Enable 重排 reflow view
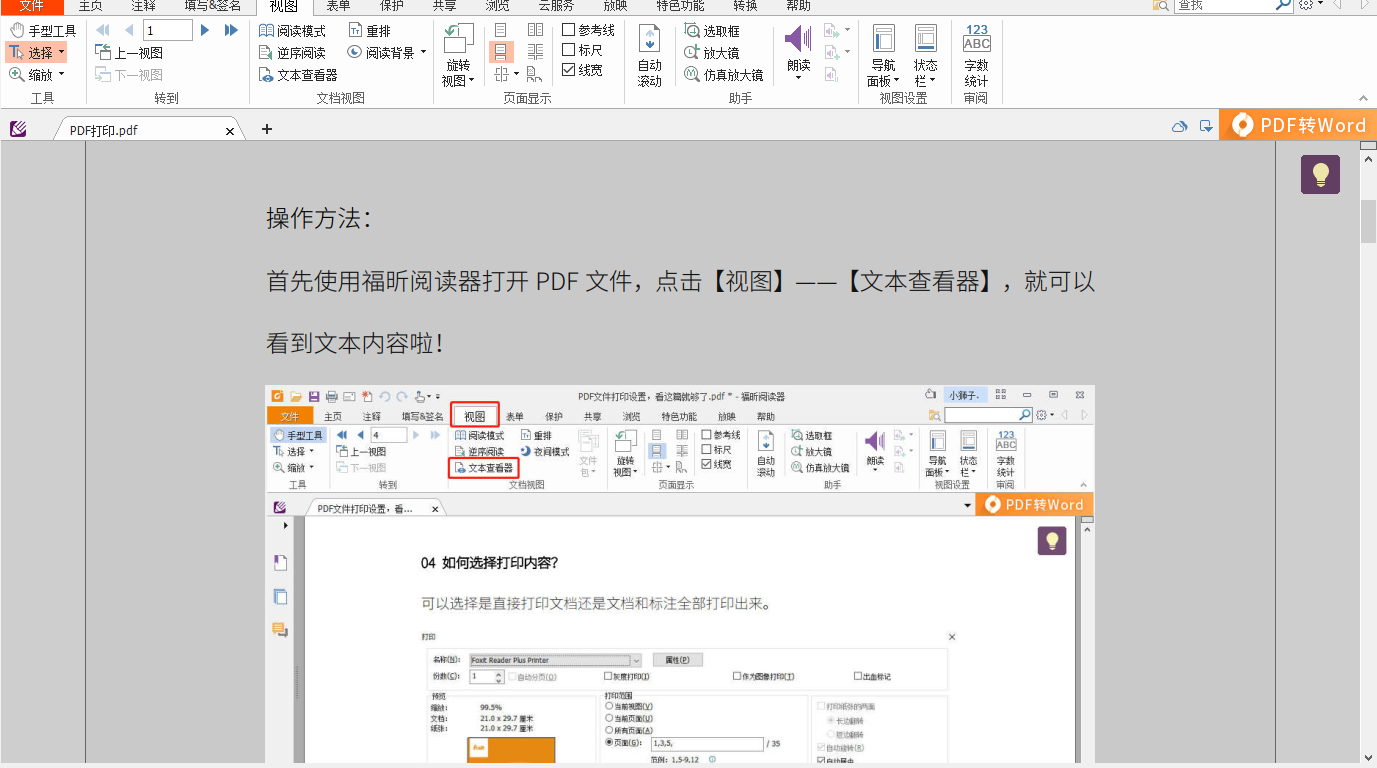Screen dimensions: 1377x768 click(x=367, y=30)
